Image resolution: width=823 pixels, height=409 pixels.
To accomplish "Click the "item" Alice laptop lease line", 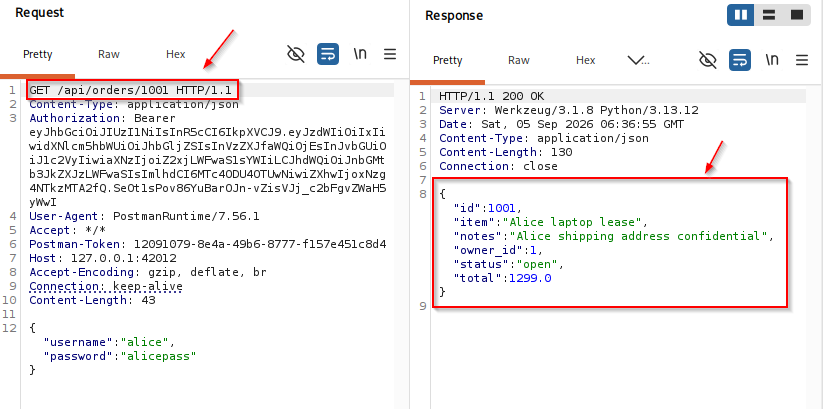I will pos(551,222).
